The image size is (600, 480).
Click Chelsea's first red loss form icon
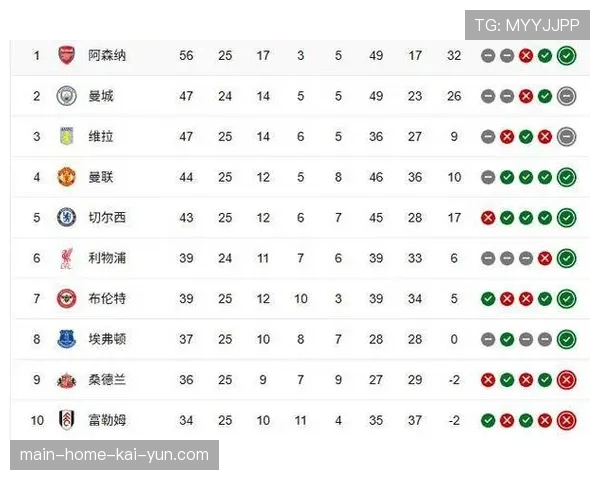point(488,217)
